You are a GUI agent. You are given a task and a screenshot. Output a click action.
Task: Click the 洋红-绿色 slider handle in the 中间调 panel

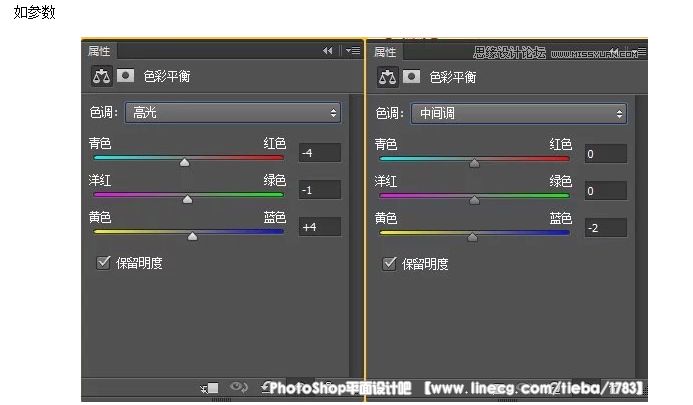click(474, 200)
